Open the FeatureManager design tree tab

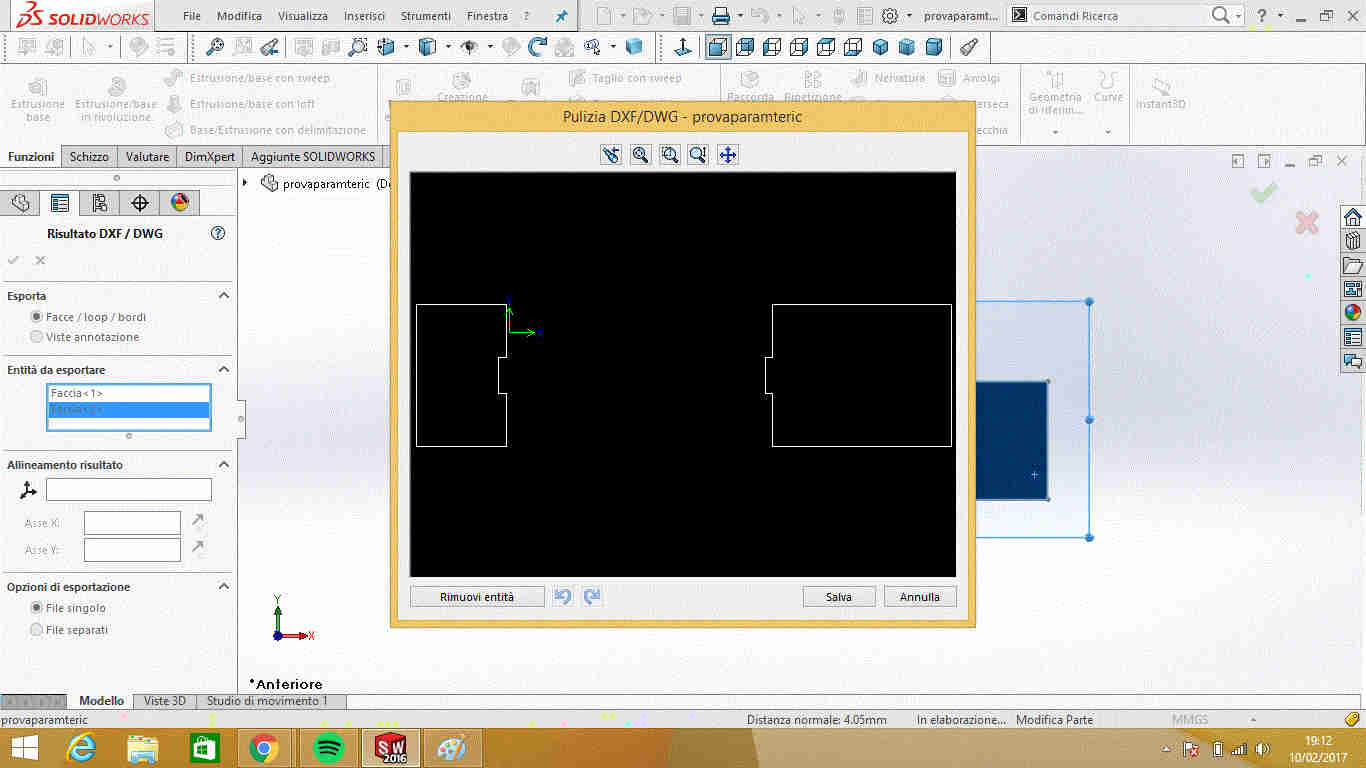point(20,203)
